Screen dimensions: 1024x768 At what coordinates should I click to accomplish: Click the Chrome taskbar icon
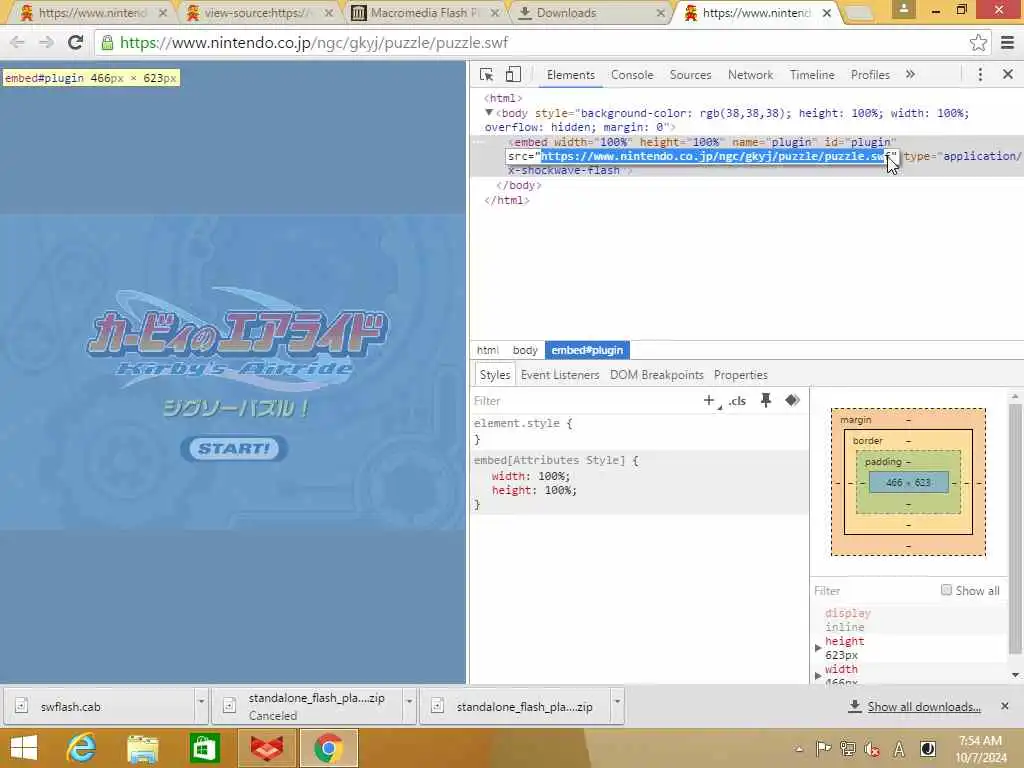[x=328, y=748]
